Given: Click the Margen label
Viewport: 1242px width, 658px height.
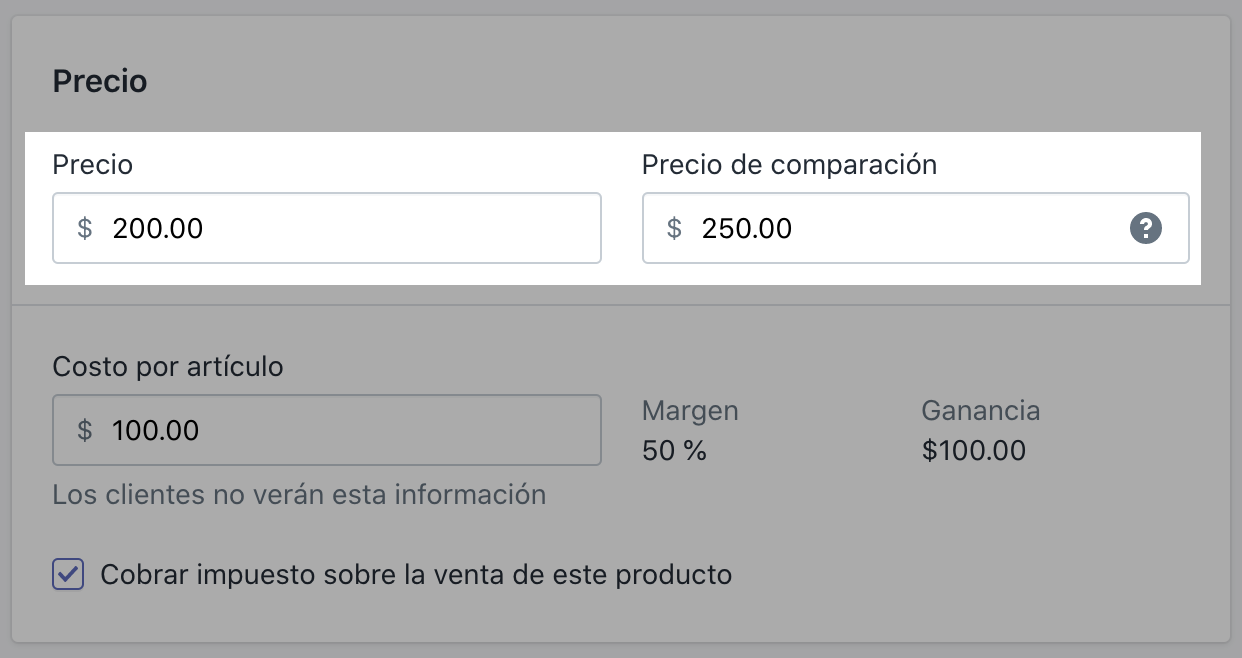Looking at the screenshot, I should point(690,410).
